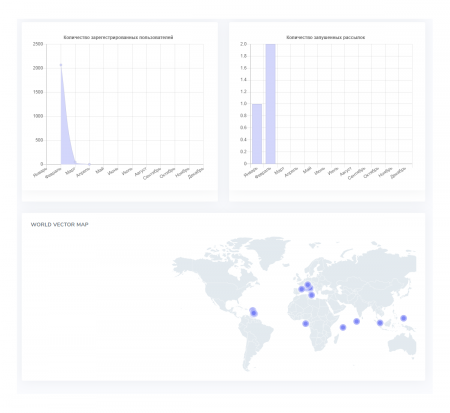This screenshot has height=413, width=450.
Task: Click the Pacific map marker east of the Philippines
Action: click(x=403, y=318)
